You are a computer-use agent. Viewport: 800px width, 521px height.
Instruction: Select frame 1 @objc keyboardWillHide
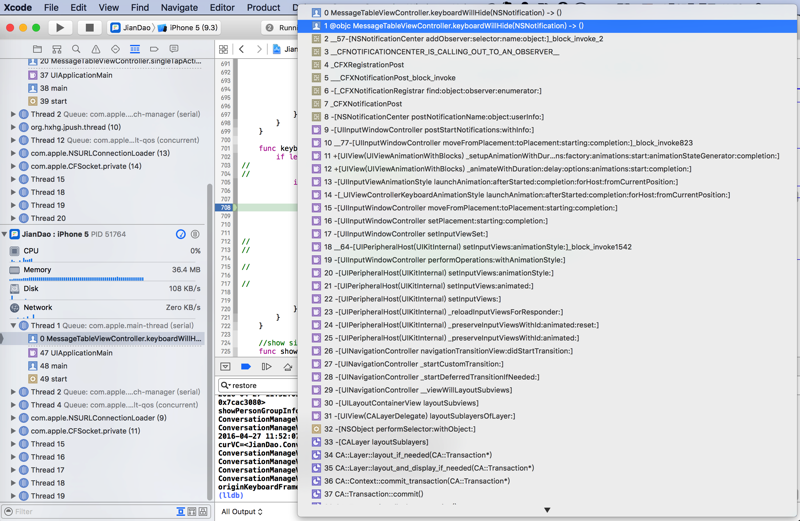[x=547, y=26]
